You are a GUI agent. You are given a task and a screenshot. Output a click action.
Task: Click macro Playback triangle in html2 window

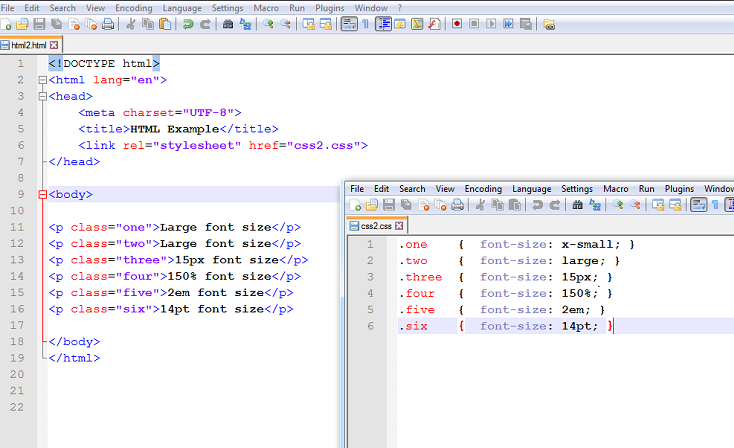(491, 24)
